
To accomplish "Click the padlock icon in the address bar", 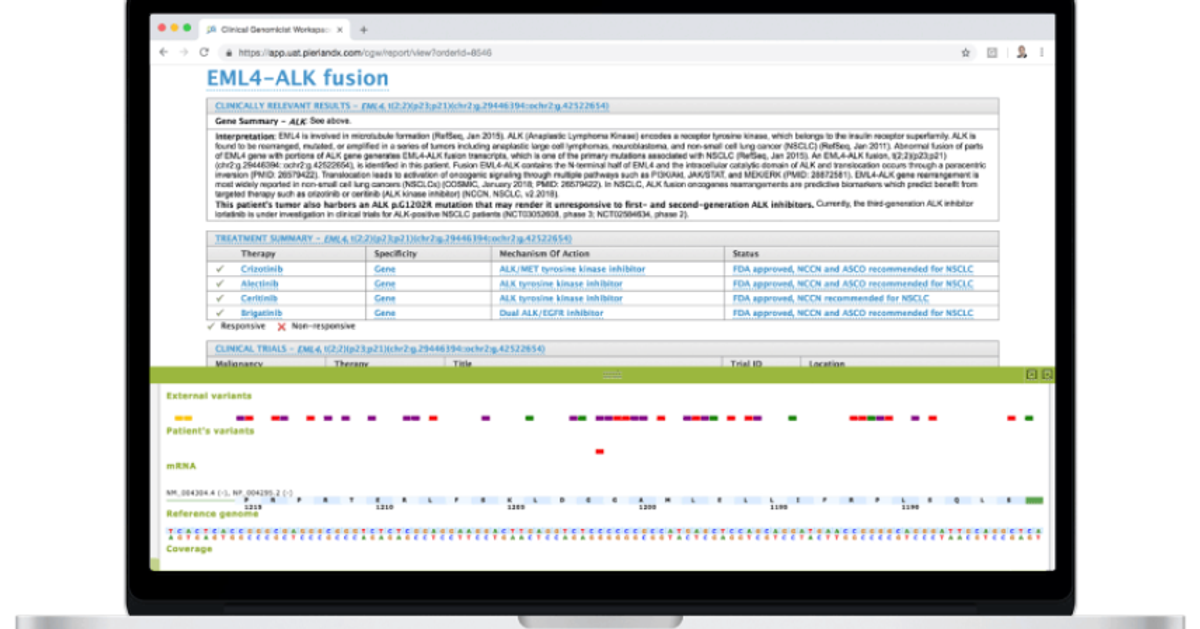I will coord(228,50).
